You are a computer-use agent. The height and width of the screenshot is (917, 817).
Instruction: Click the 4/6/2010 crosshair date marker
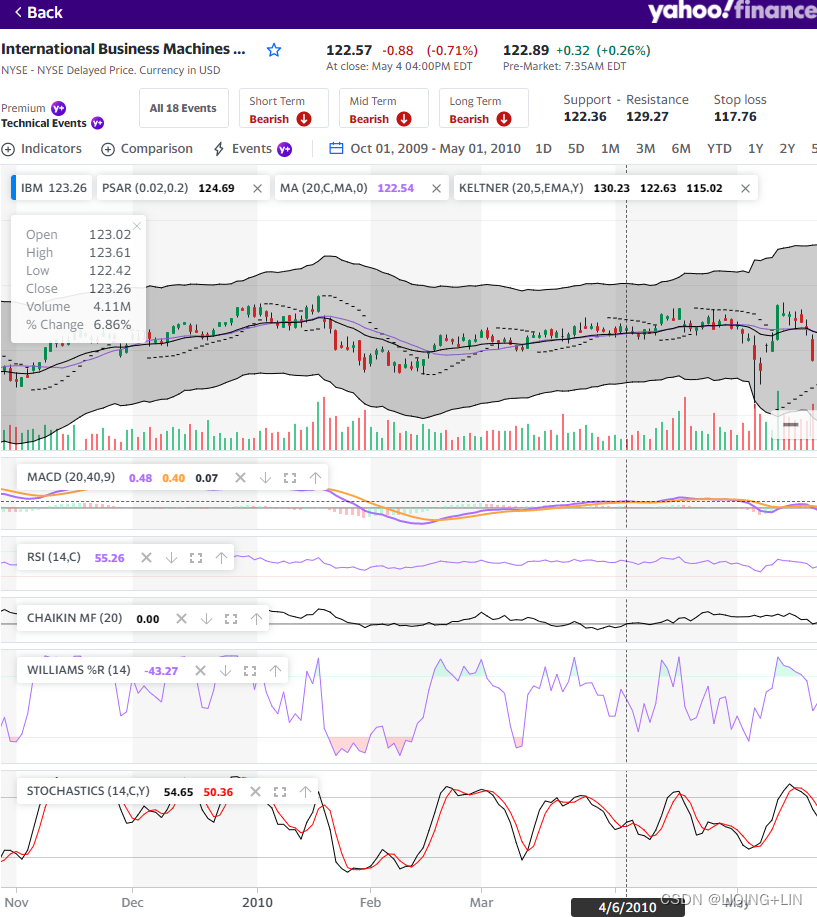click(x=628, y=908)
